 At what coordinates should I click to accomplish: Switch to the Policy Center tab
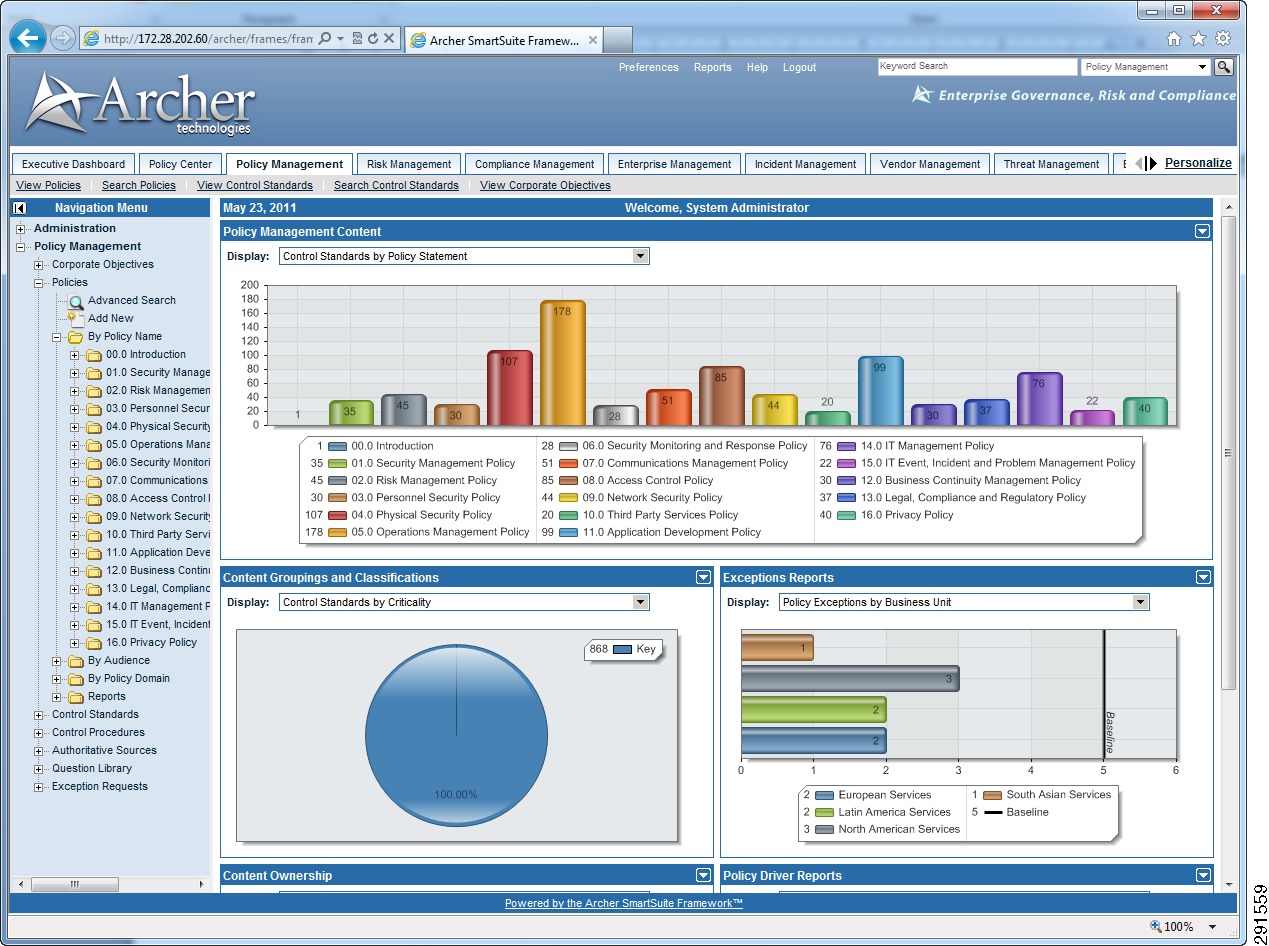[x=181, y=164]
